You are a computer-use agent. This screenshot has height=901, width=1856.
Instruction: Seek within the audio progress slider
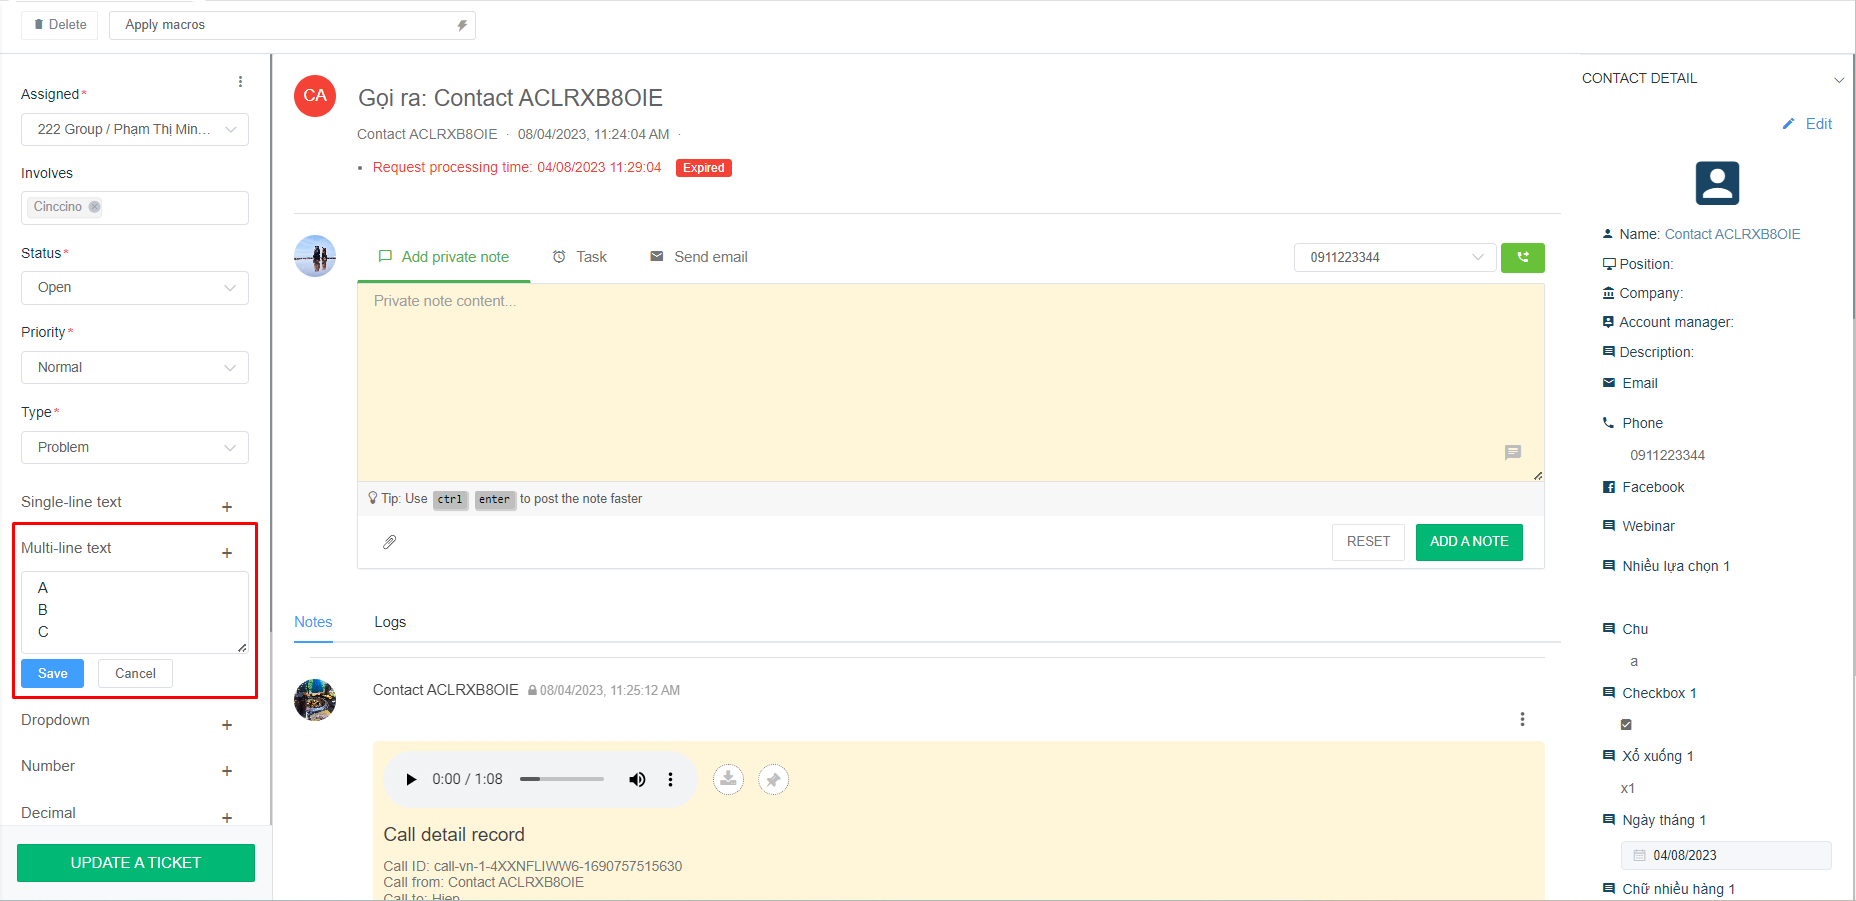(x=562, y=779)
